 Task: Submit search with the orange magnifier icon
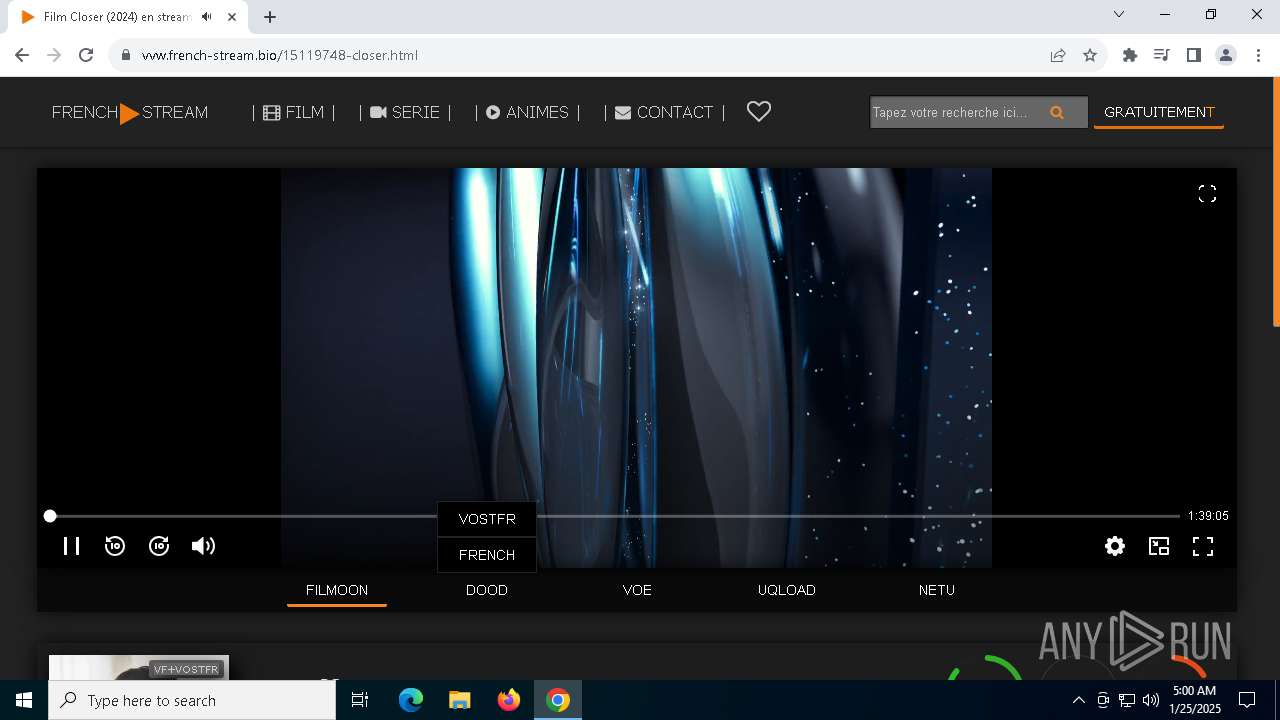tap(1057, 113)
